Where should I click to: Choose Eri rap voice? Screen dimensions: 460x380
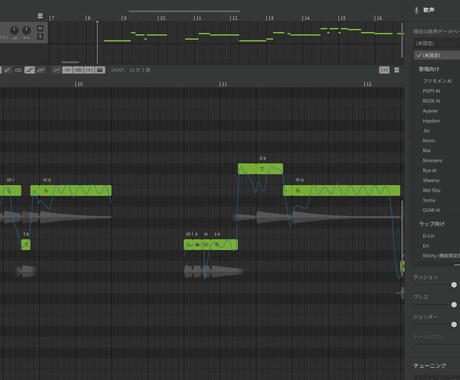426,246
